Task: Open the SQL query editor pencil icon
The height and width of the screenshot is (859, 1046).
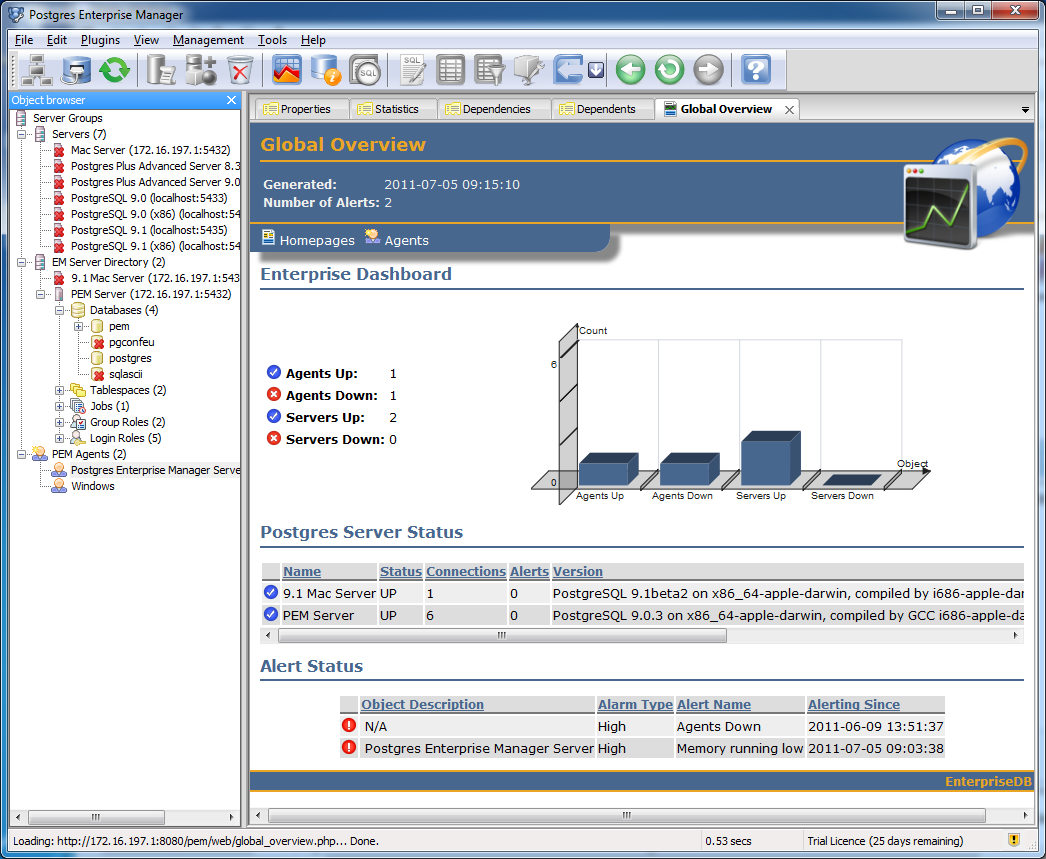Action: [x=413, y=70]
